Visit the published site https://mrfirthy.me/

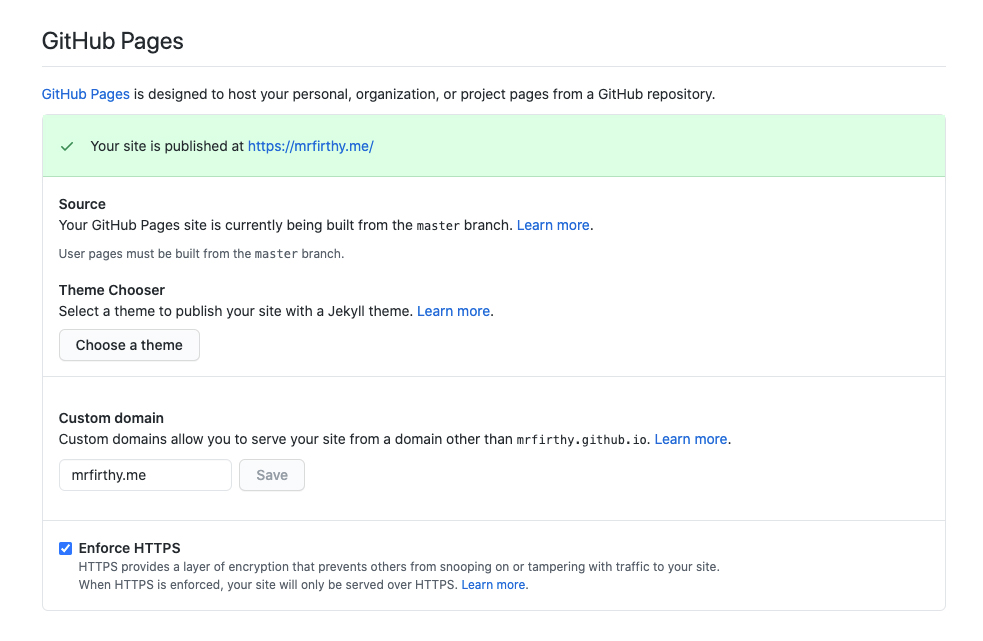pos(310,146)
